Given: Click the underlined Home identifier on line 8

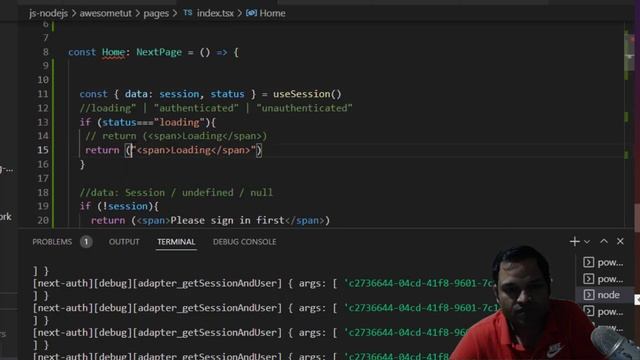Looking at the screenshot, I should pyautogui.click(x=113, y=53).
